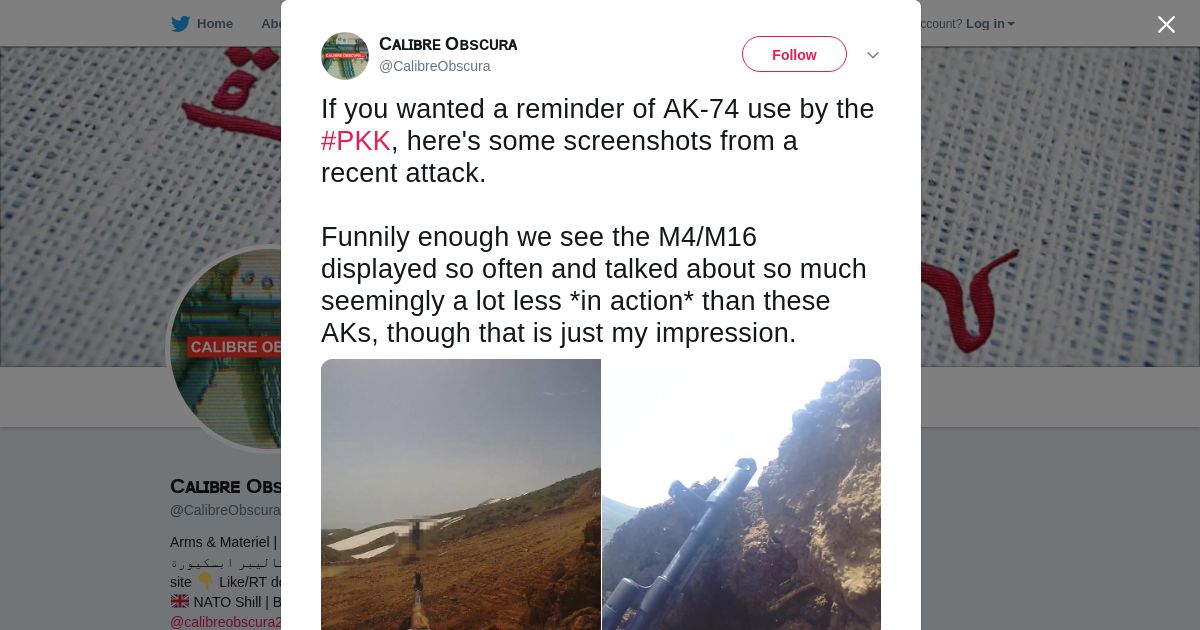View the right rifle-barrel screenshot image
1200x630 pixels.
pos(742,494)
